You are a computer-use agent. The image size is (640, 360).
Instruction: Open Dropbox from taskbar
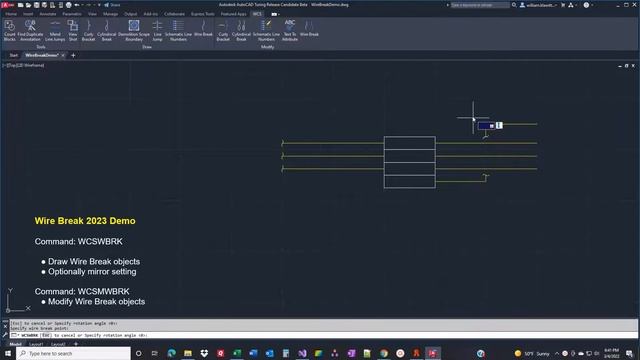[204, 353]
